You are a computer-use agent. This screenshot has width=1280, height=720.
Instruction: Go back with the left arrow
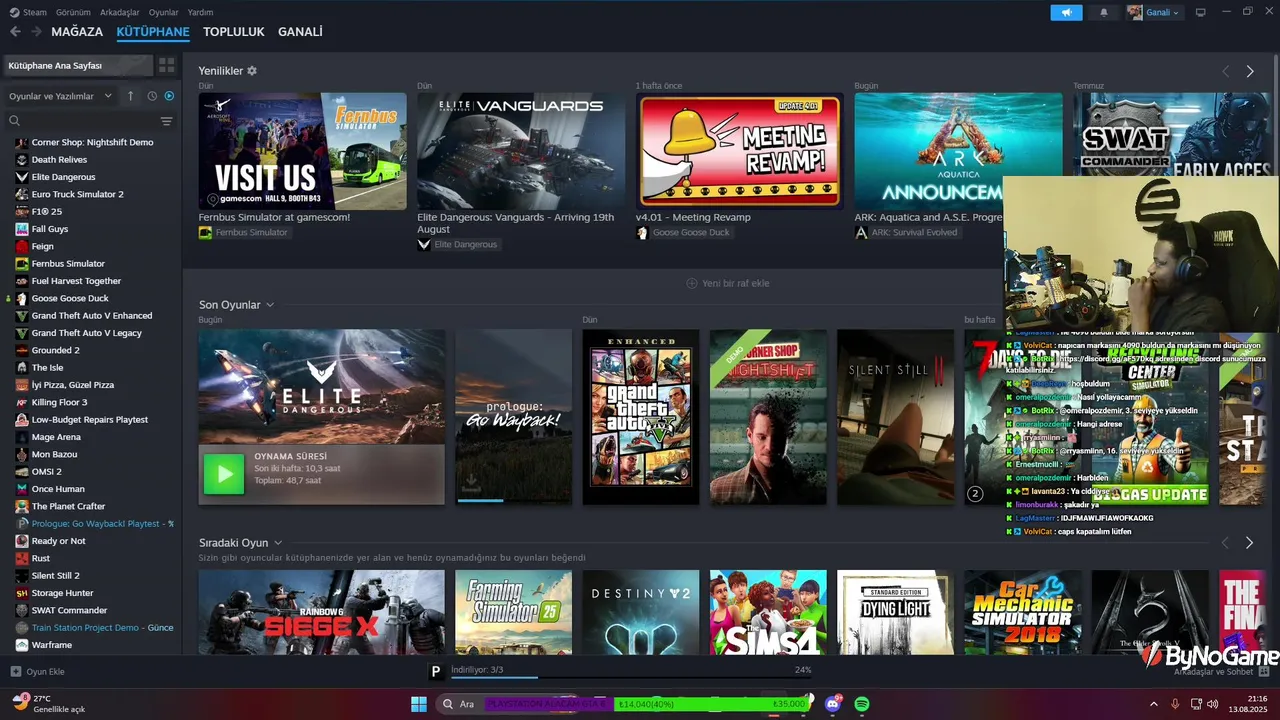(15, 32)
